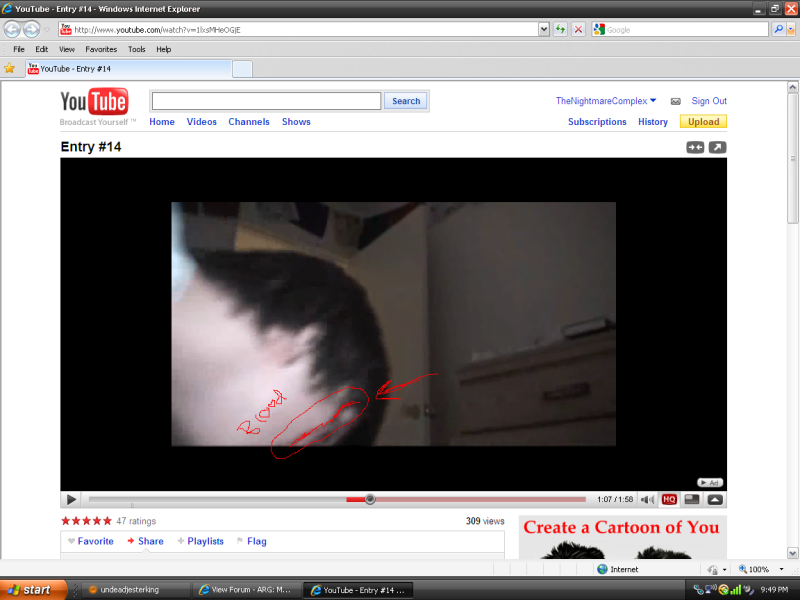Screen dimensions: 800x600
Task: Open recent pages dropdown beside Forward button
Action: (x=46, y=30)
